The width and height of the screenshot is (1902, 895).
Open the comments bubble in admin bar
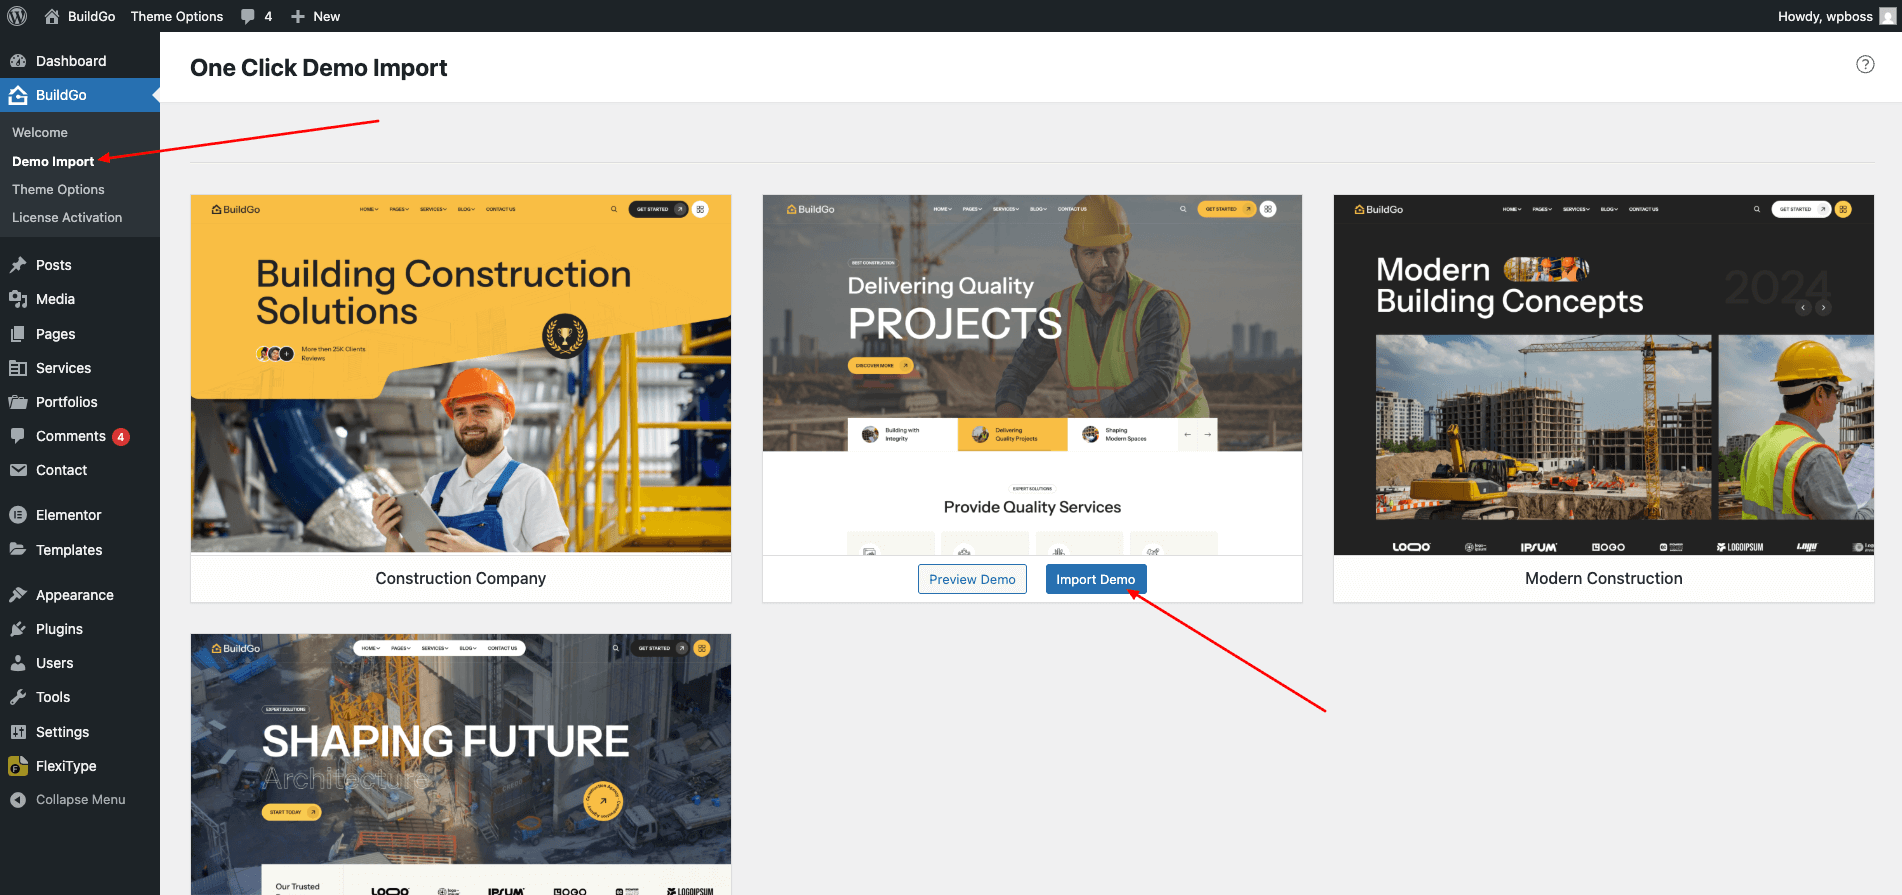248,16
